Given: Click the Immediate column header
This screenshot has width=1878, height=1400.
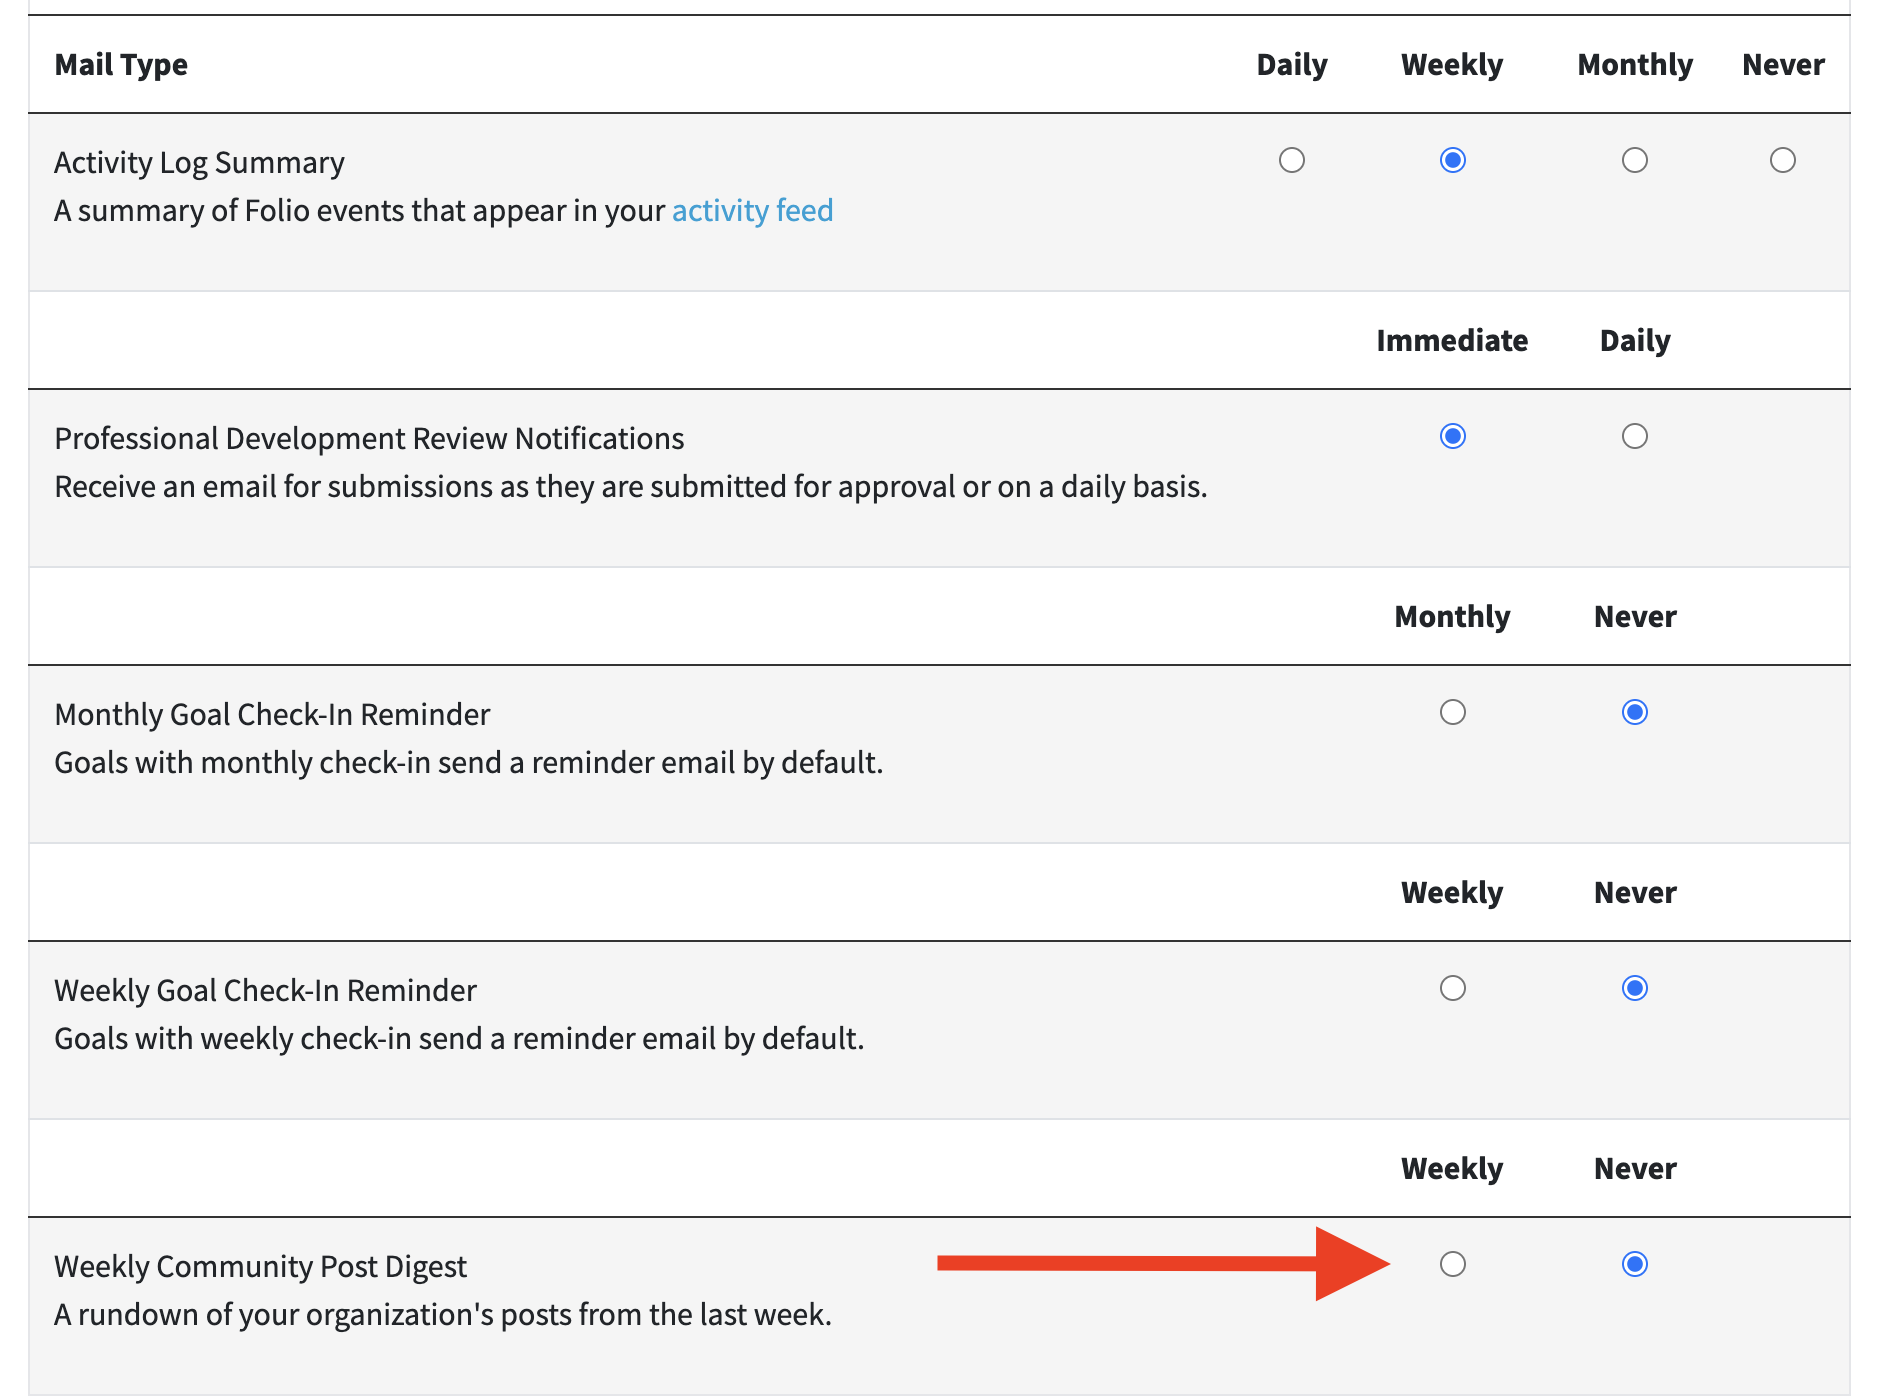Looking at the screenshot, I should (x=1451, y=341).
